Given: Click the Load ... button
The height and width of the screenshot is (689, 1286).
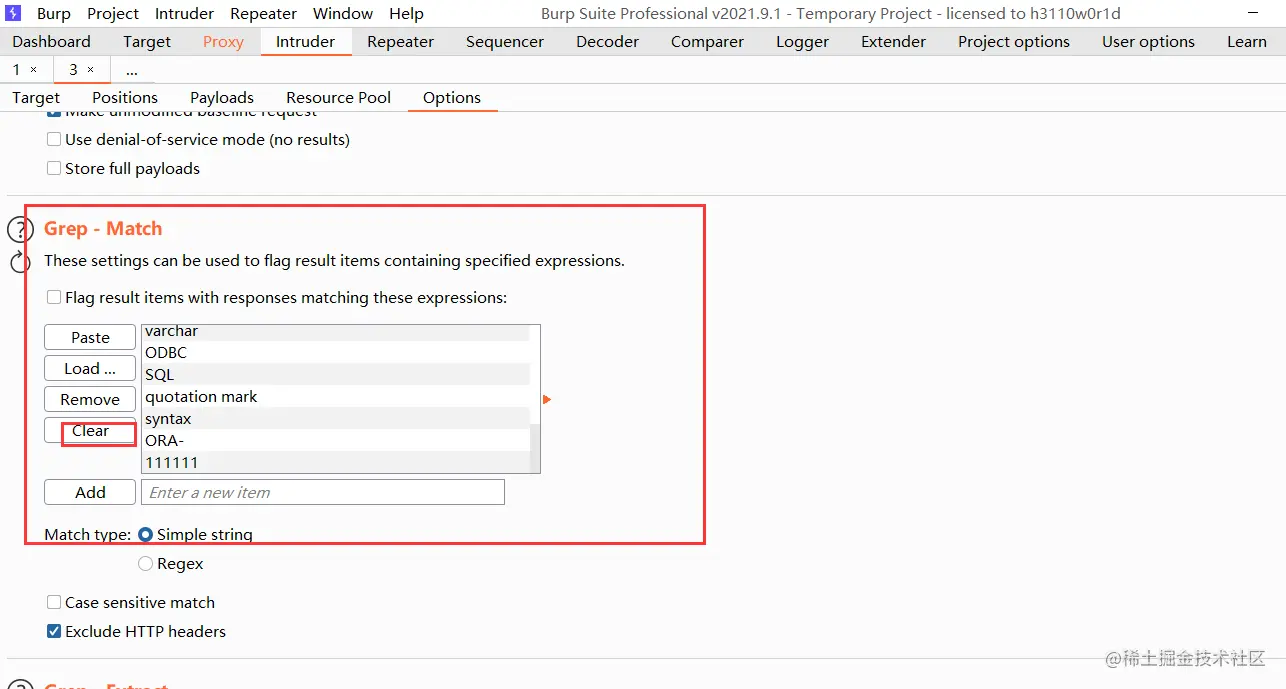Looking at the screenshot, I should pyautogui.click(x=90, y=369).
